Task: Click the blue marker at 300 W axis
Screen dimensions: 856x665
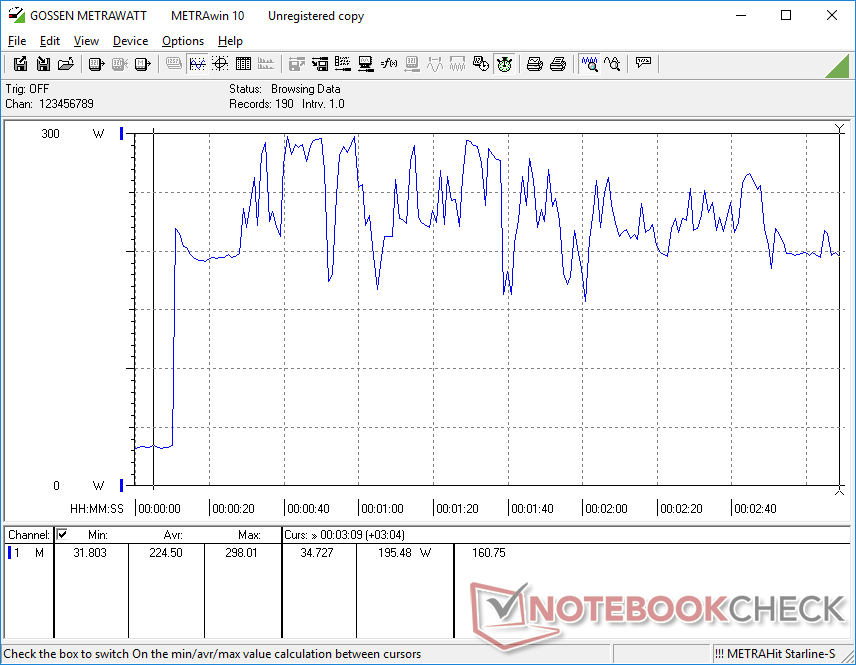Action: pos(122,134)
